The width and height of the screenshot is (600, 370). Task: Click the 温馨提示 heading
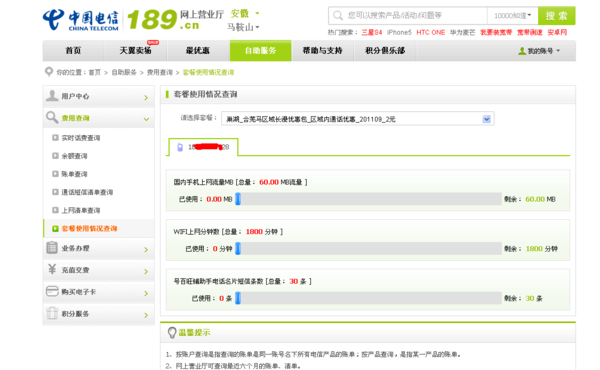click(194, 333)
